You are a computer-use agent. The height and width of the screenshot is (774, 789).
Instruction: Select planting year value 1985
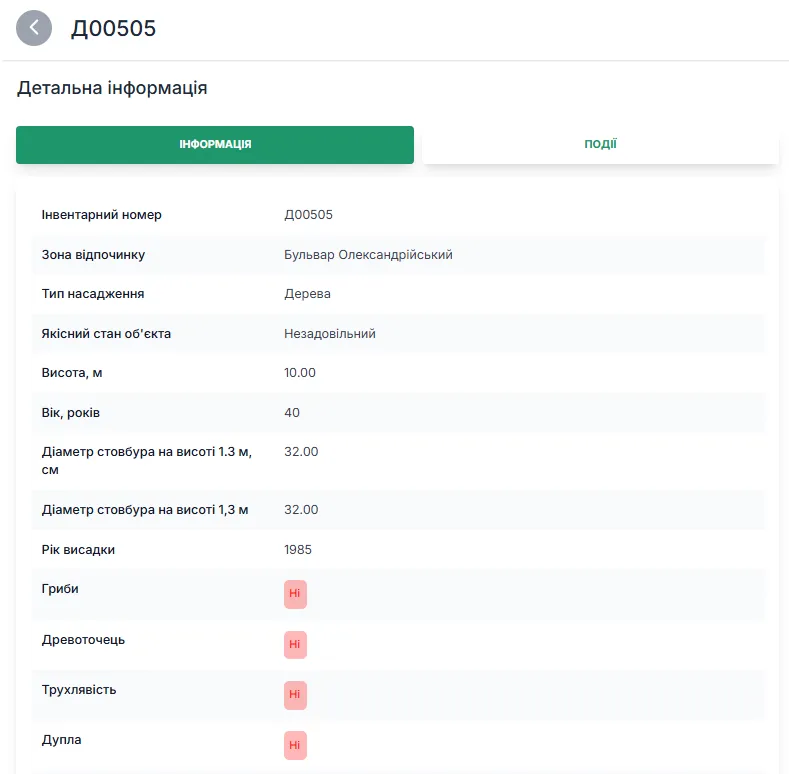298,550
